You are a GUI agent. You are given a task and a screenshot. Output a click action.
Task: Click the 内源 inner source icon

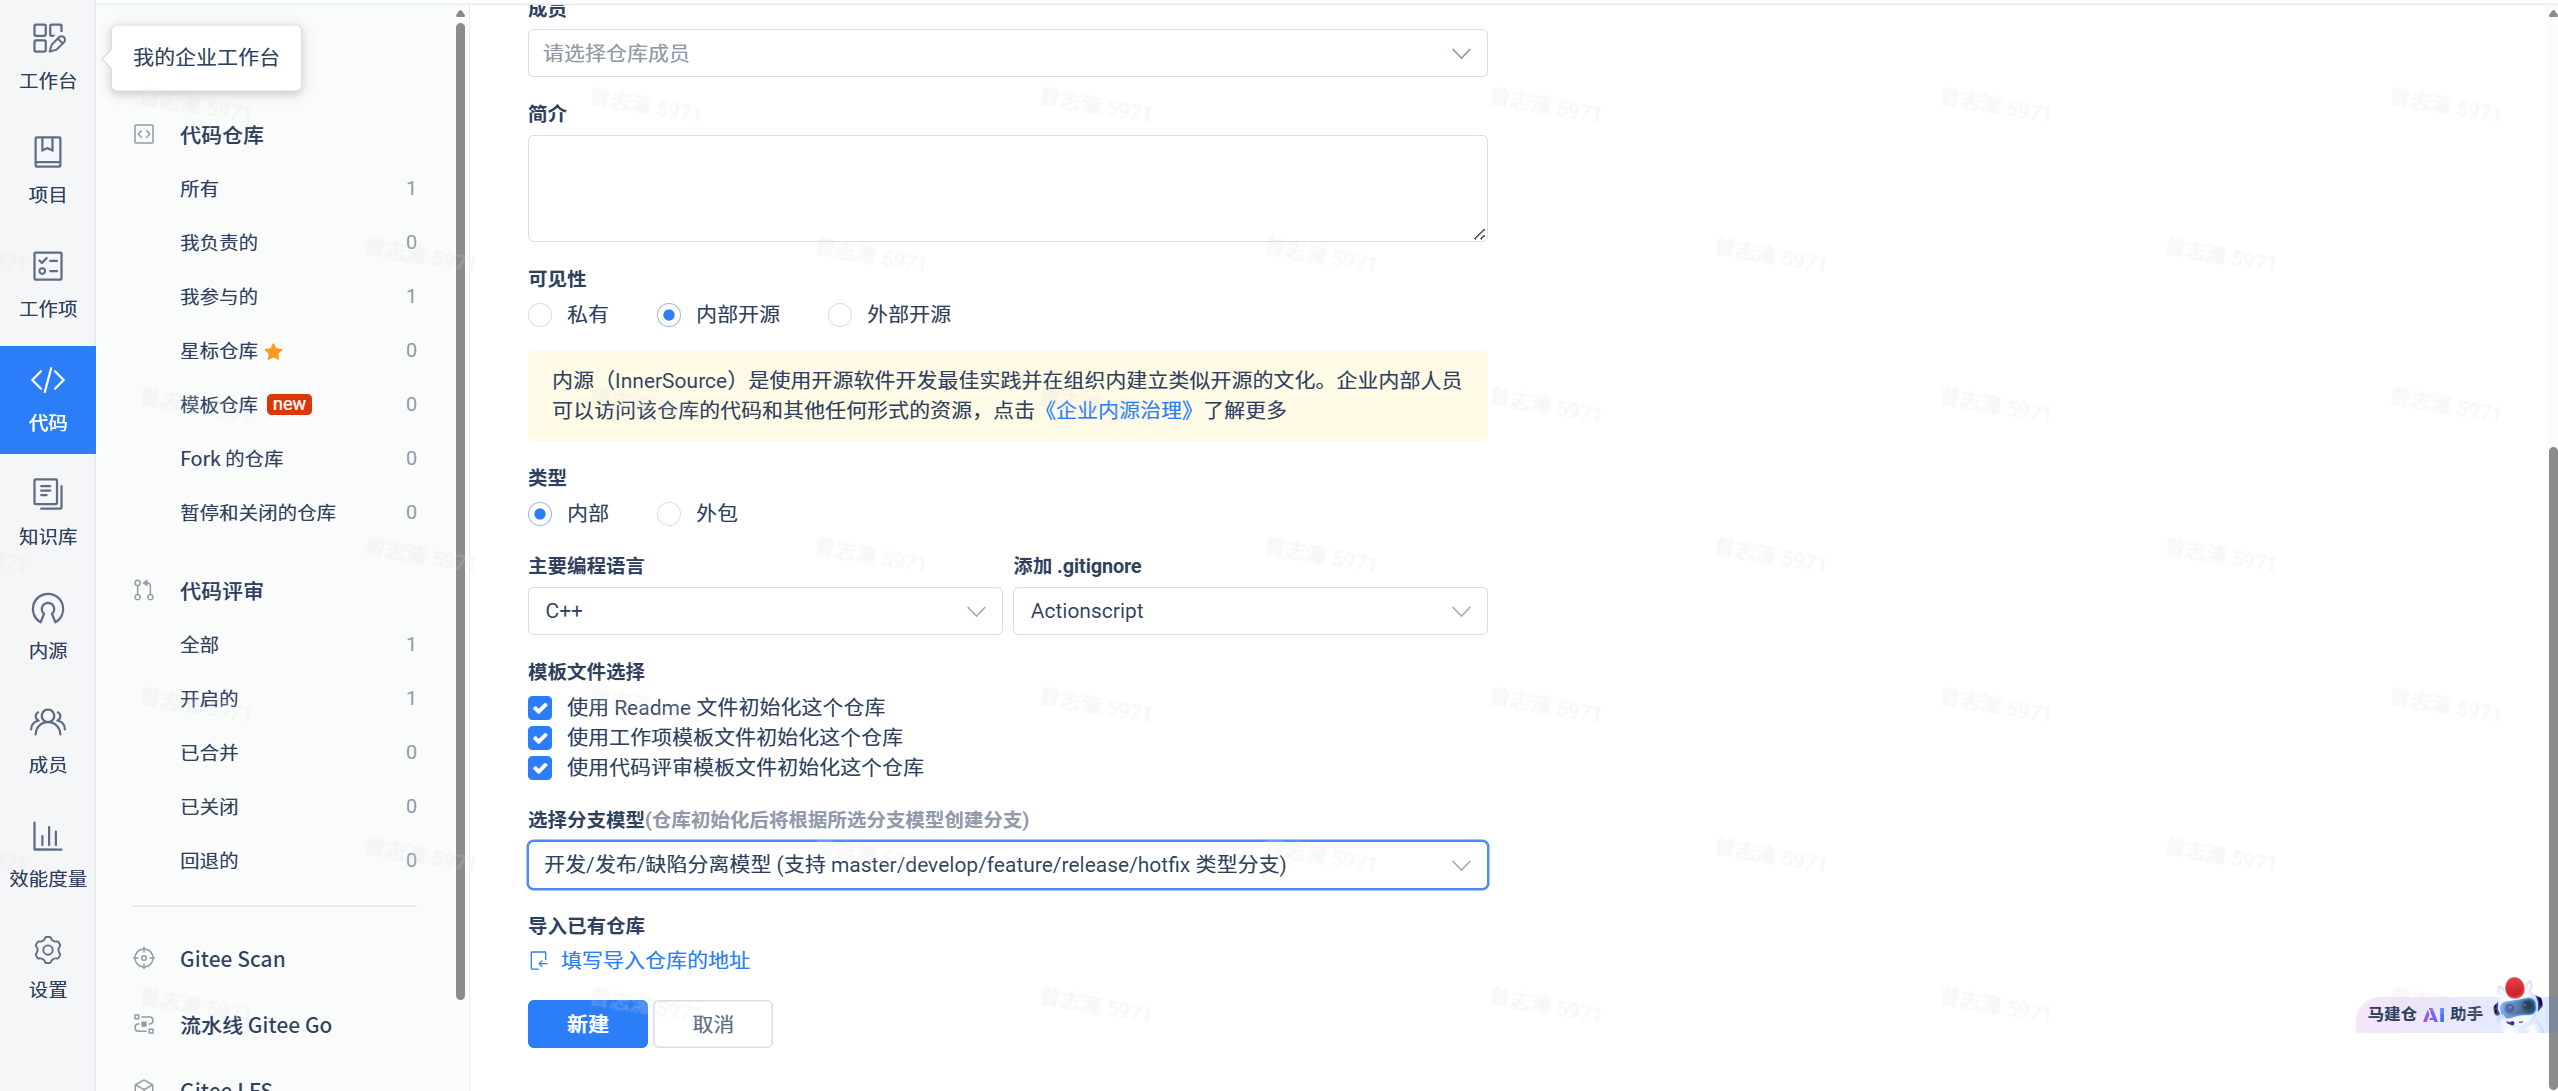click(48, 609)
